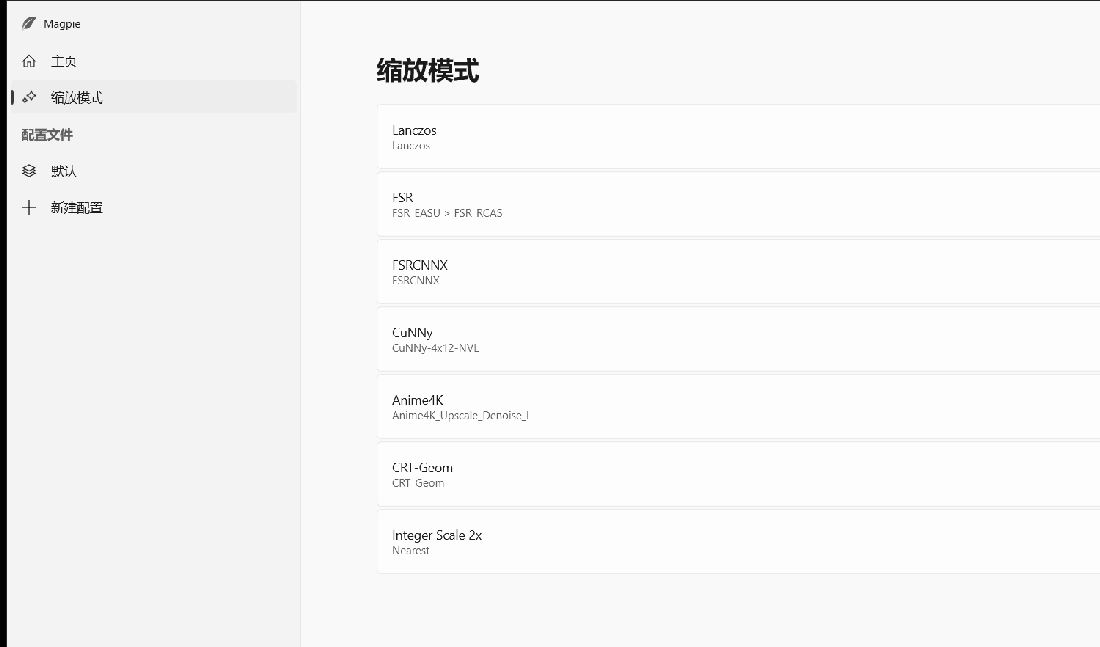Expand the Lanczos scaling mode card
This screenshot has width=1100, height=647.
738,137
